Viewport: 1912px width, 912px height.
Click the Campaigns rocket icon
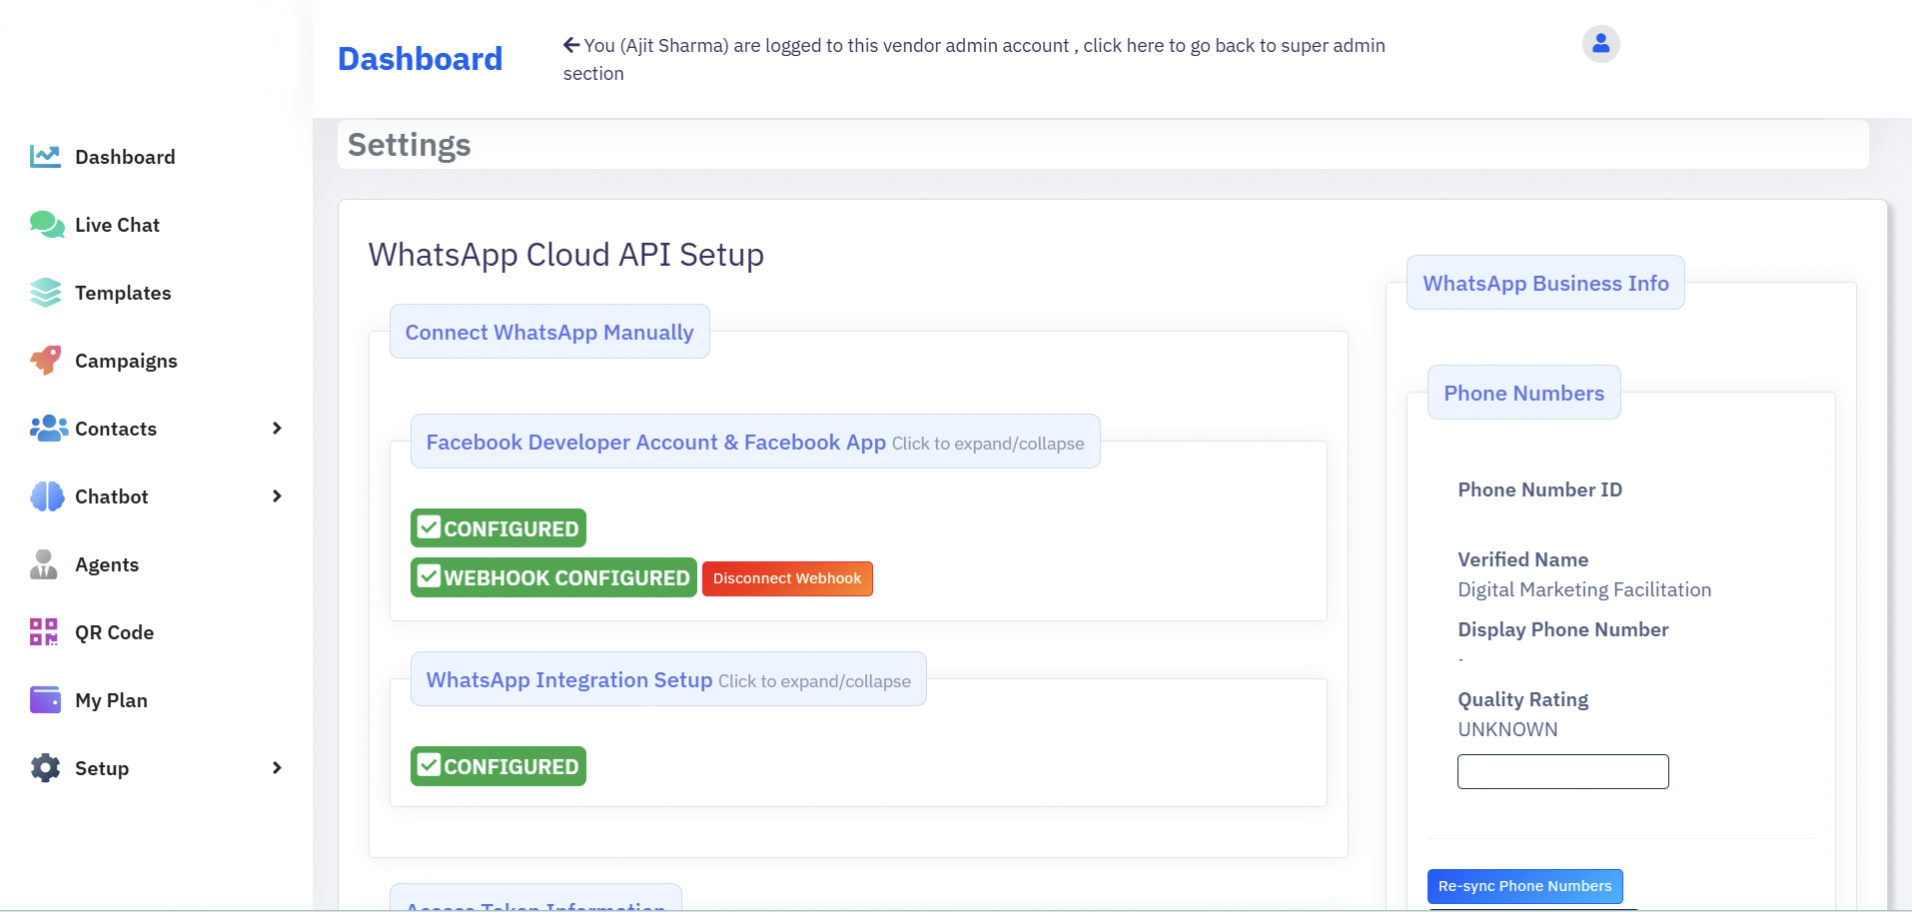click(x=45, y=361)
